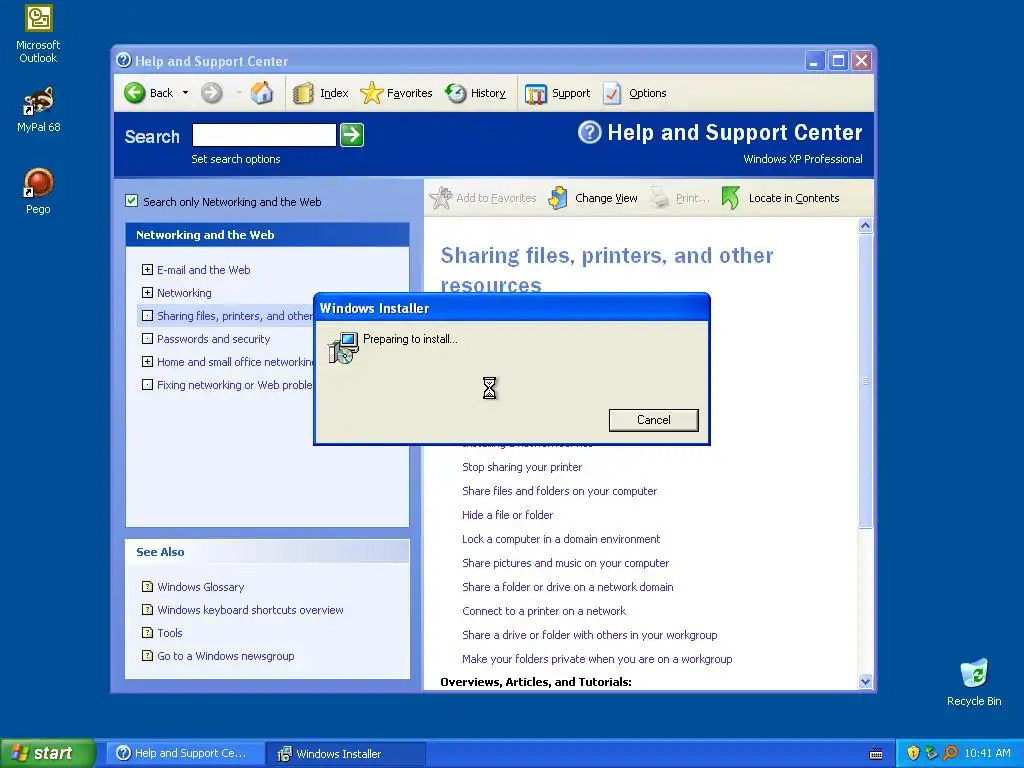Toggle Search only Networking and the Web
Image resolution: width=1024 pixels, height=768 pixels.
coord(132,201)
